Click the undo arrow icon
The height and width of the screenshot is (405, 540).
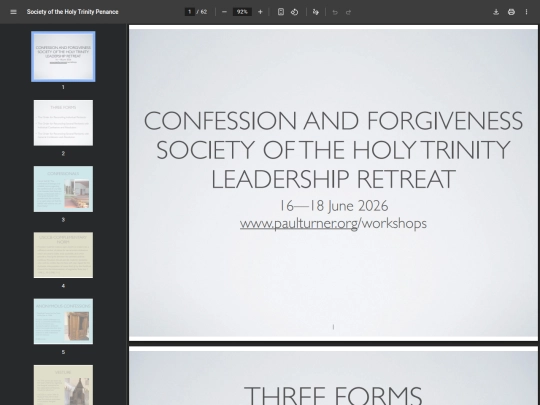tap(335, 12)
